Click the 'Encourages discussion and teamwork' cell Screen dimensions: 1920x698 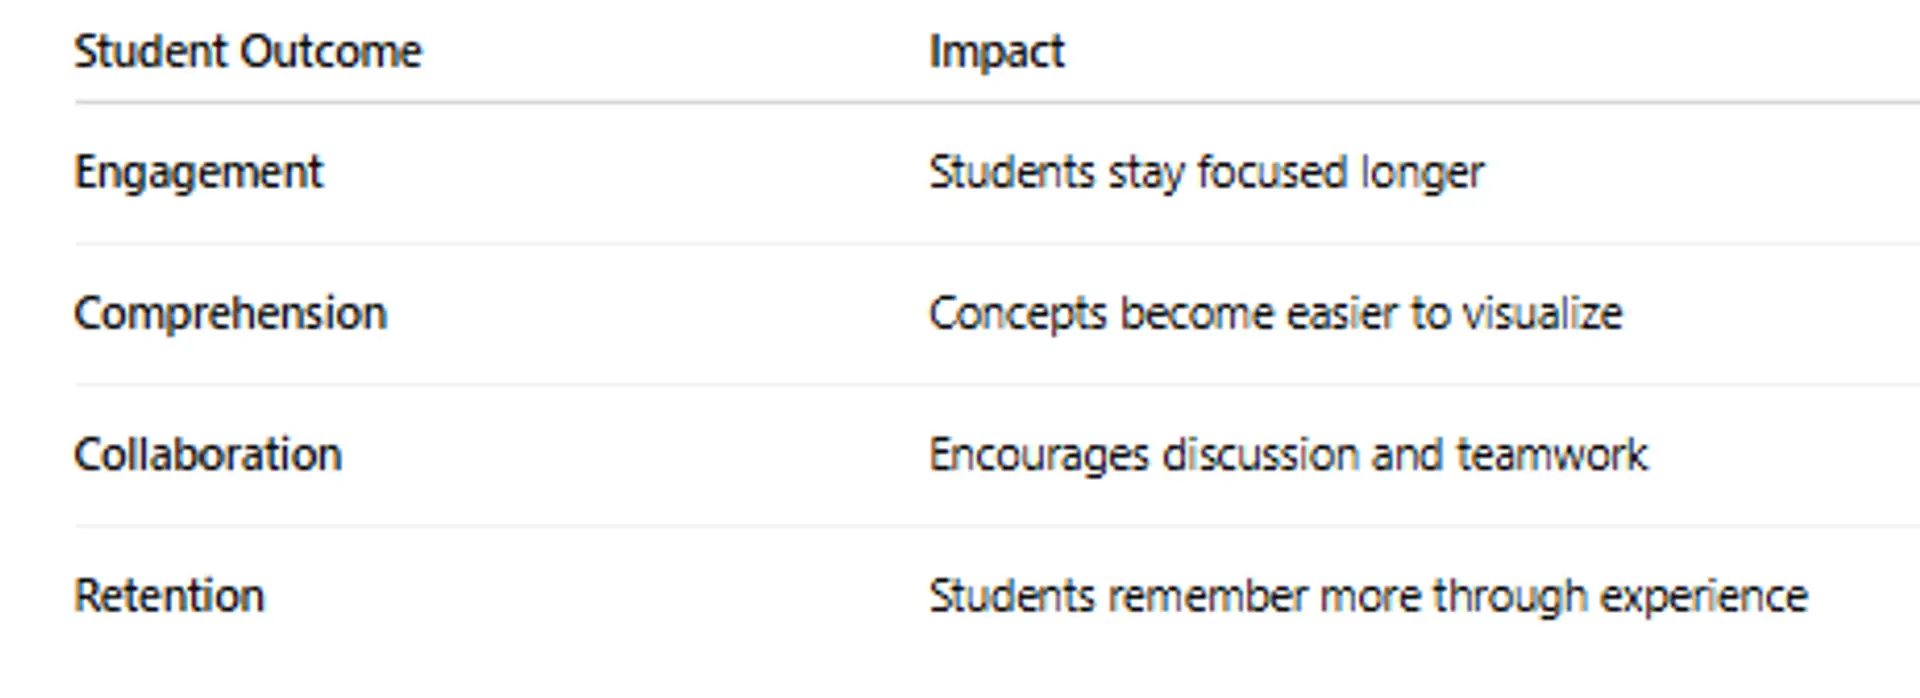(1288, 455)
